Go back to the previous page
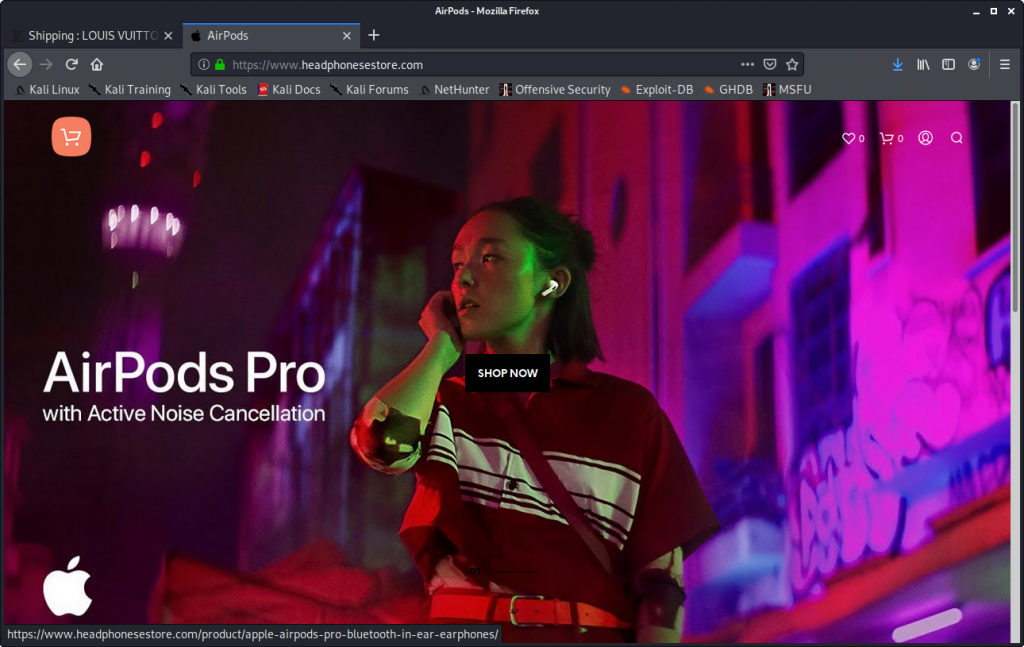Viewport: 1024px width, 647px height. (20, 64)
